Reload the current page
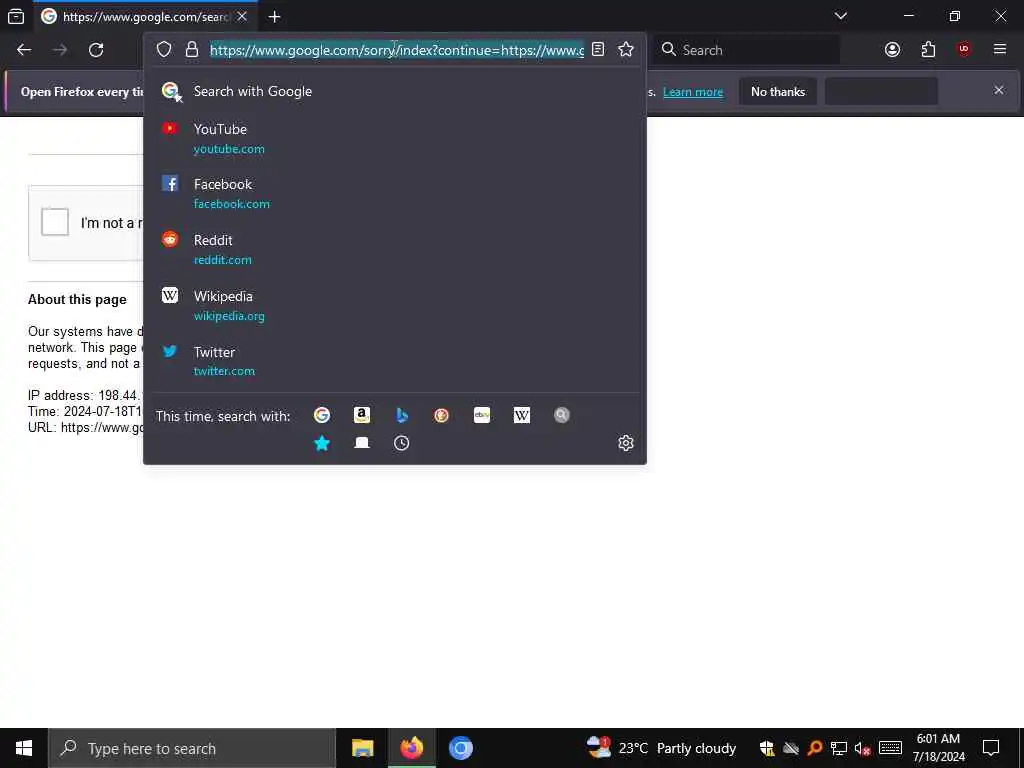 (x=96, y=50)
